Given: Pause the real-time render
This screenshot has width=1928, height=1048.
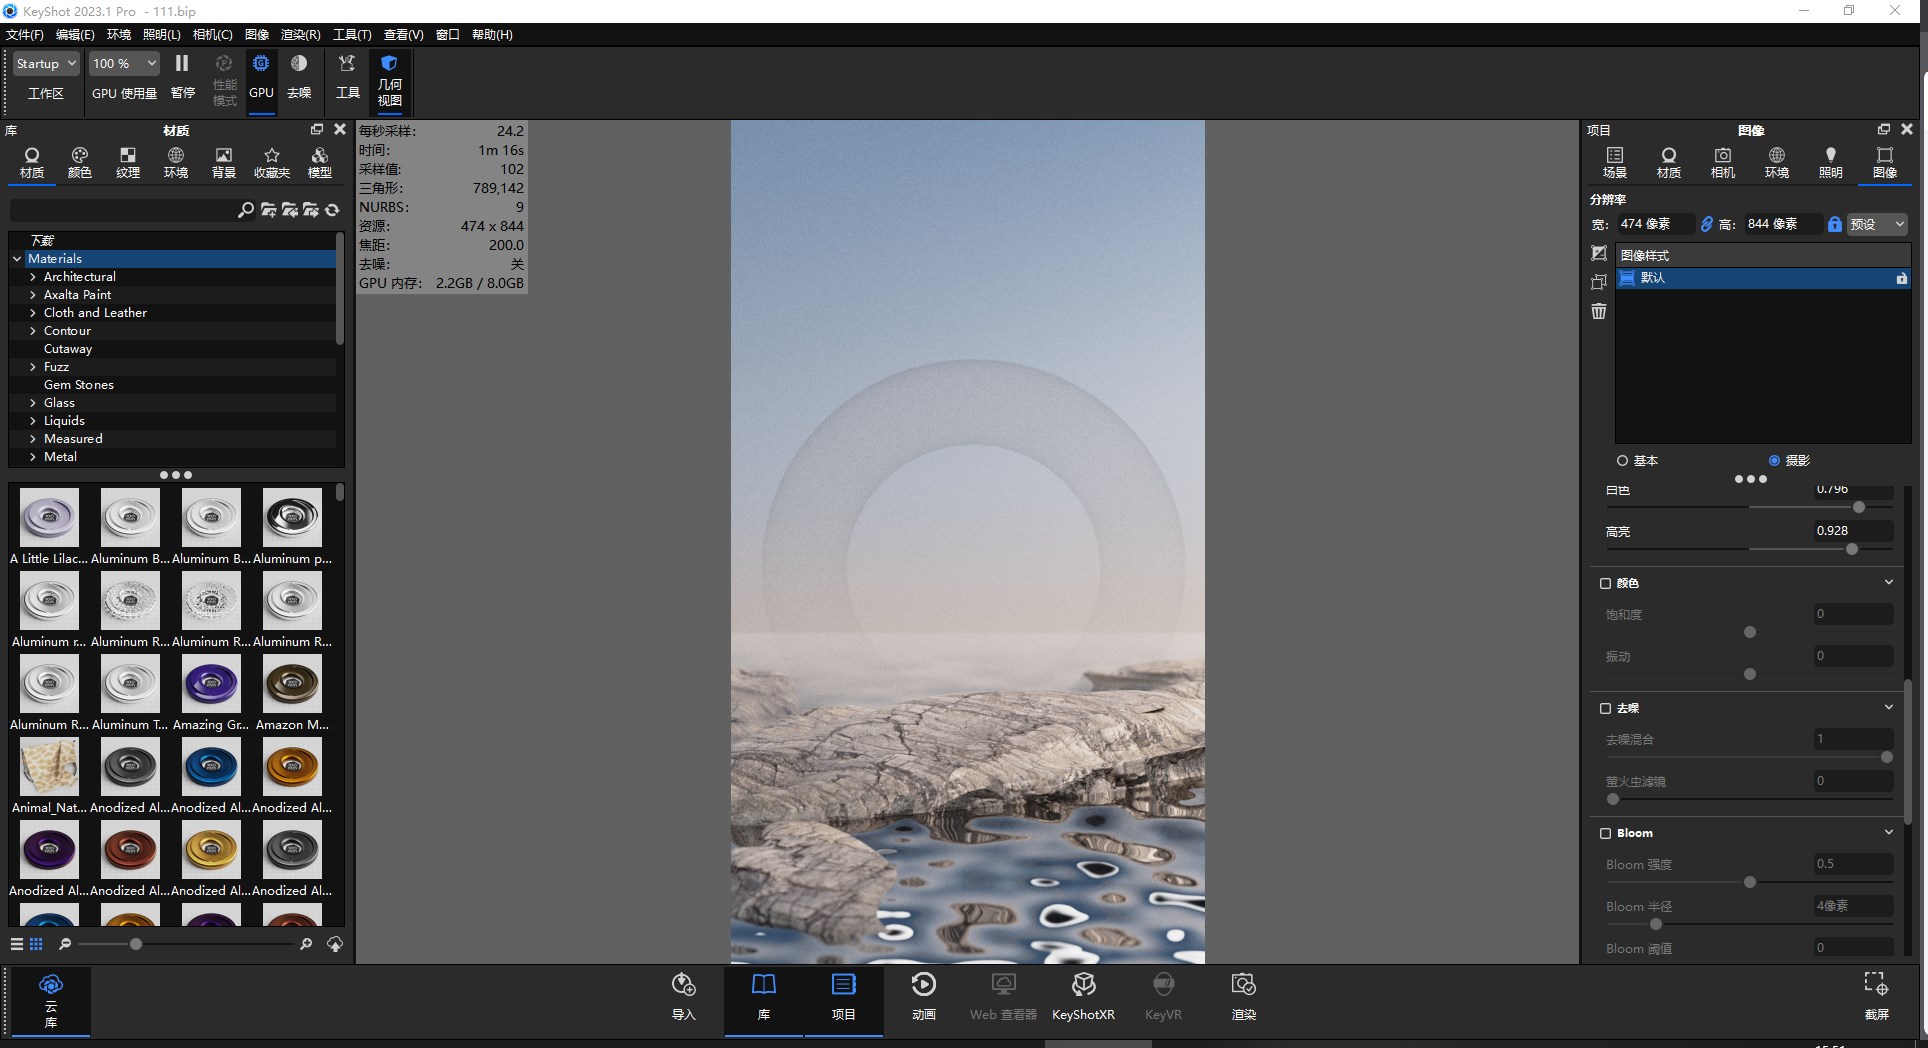Looking at the screenshot, I should (182, 76).
